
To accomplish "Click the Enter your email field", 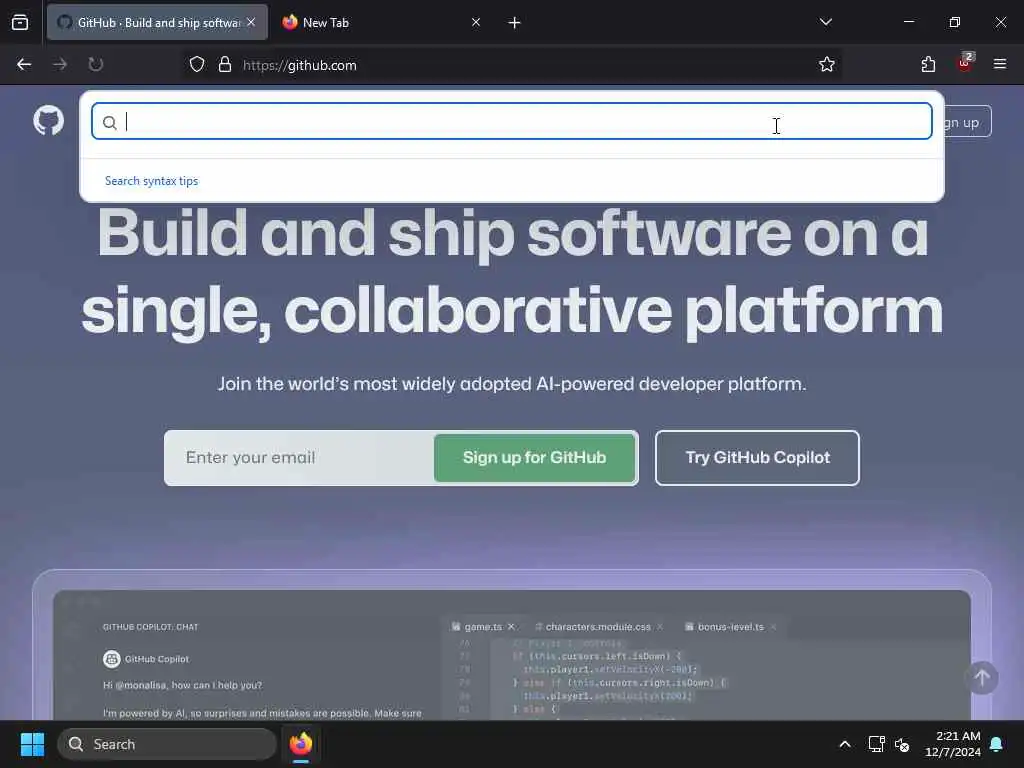I will tap(299, 458).
